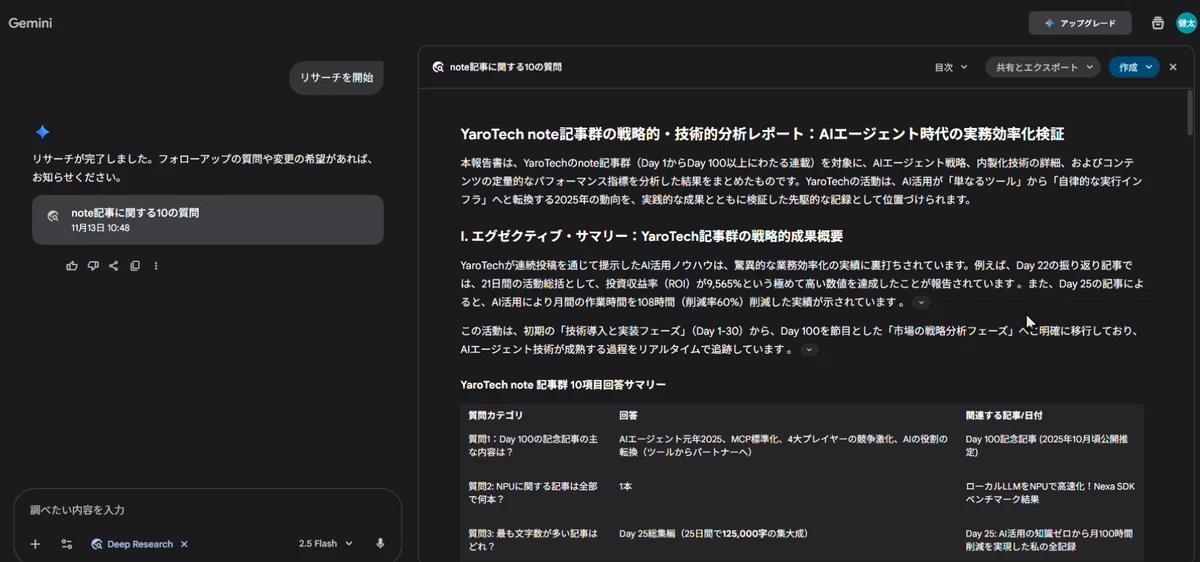Click the microphone icon in prompt box
The width and height of the screenshot is (1200, 562).
[x=380, y=544]
